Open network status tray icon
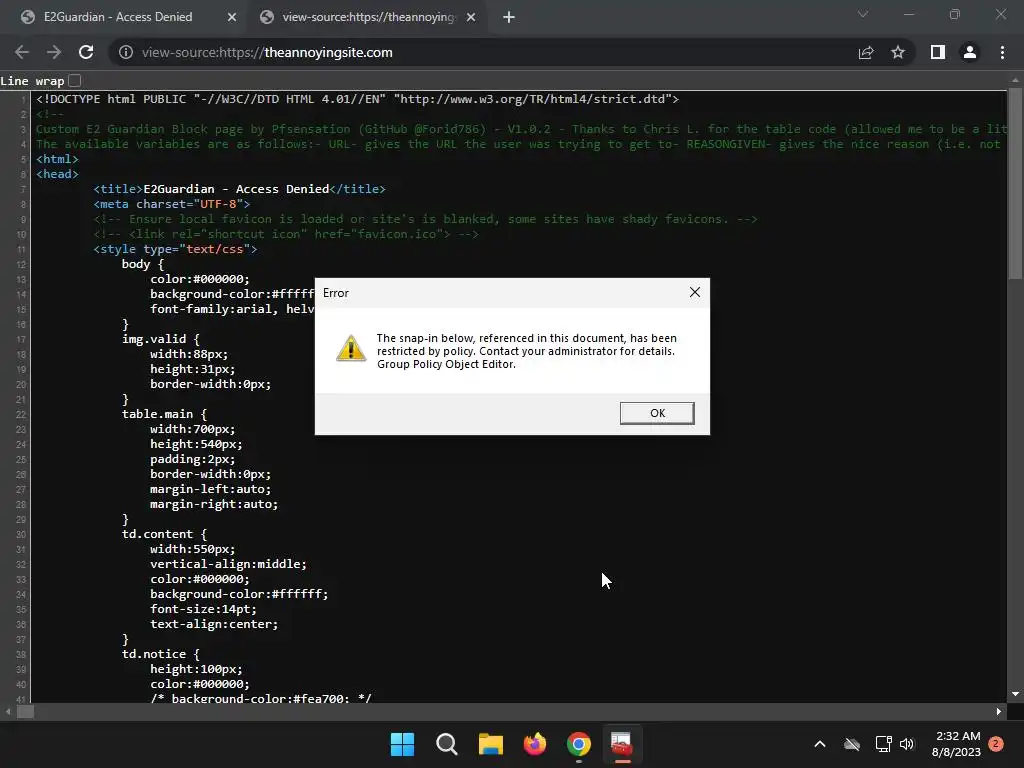Screen dimensions: 1024x768 point(883,744)
